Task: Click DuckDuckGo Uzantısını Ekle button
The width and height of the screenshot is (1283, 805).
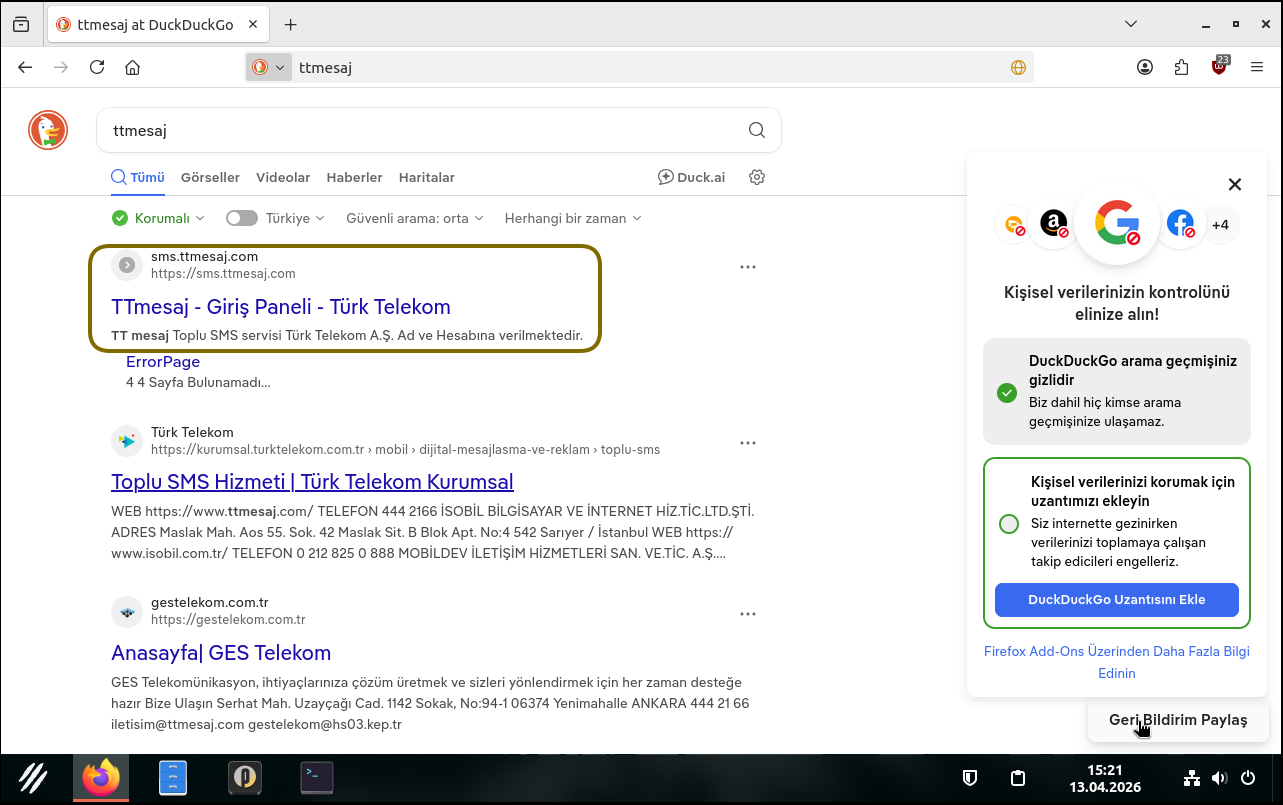Action: 1117,600
